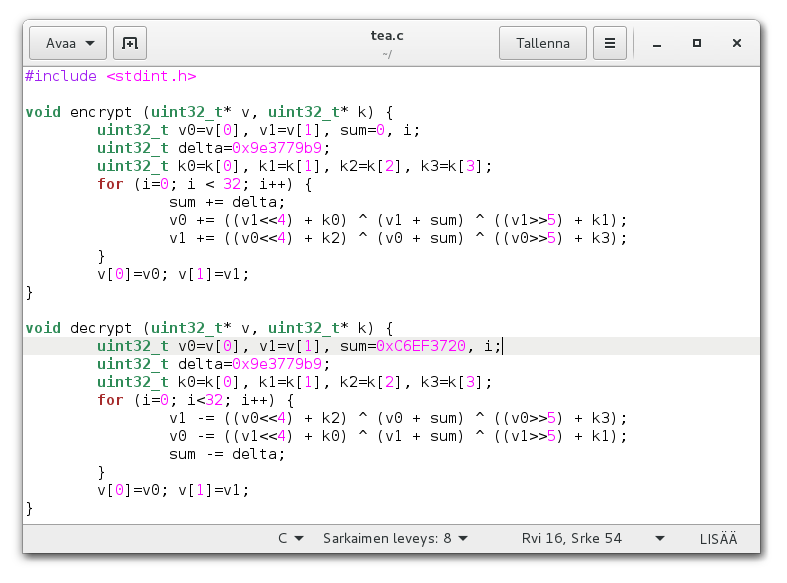
Task: Click the last closing brace of decrypt
Action: [x=29, y=508]
